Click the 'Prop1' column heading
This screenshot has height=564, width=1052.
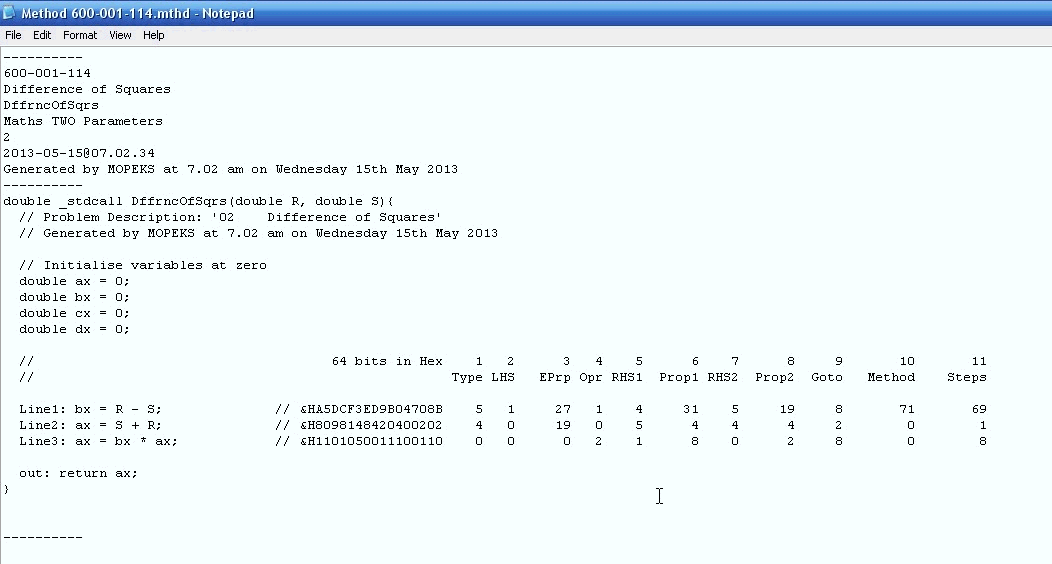[x=678, y=378]
